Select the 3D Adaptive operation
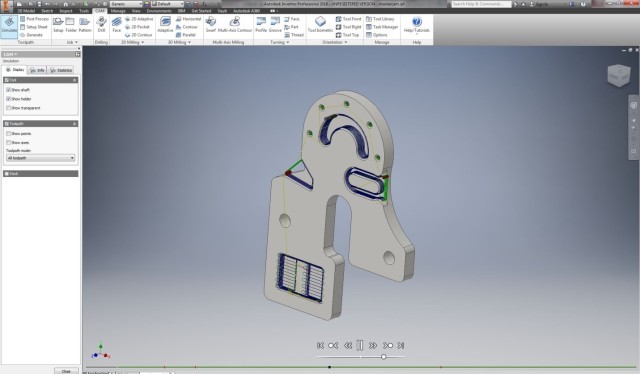This screenshot has width=640, height=374. tap(165, 24)
